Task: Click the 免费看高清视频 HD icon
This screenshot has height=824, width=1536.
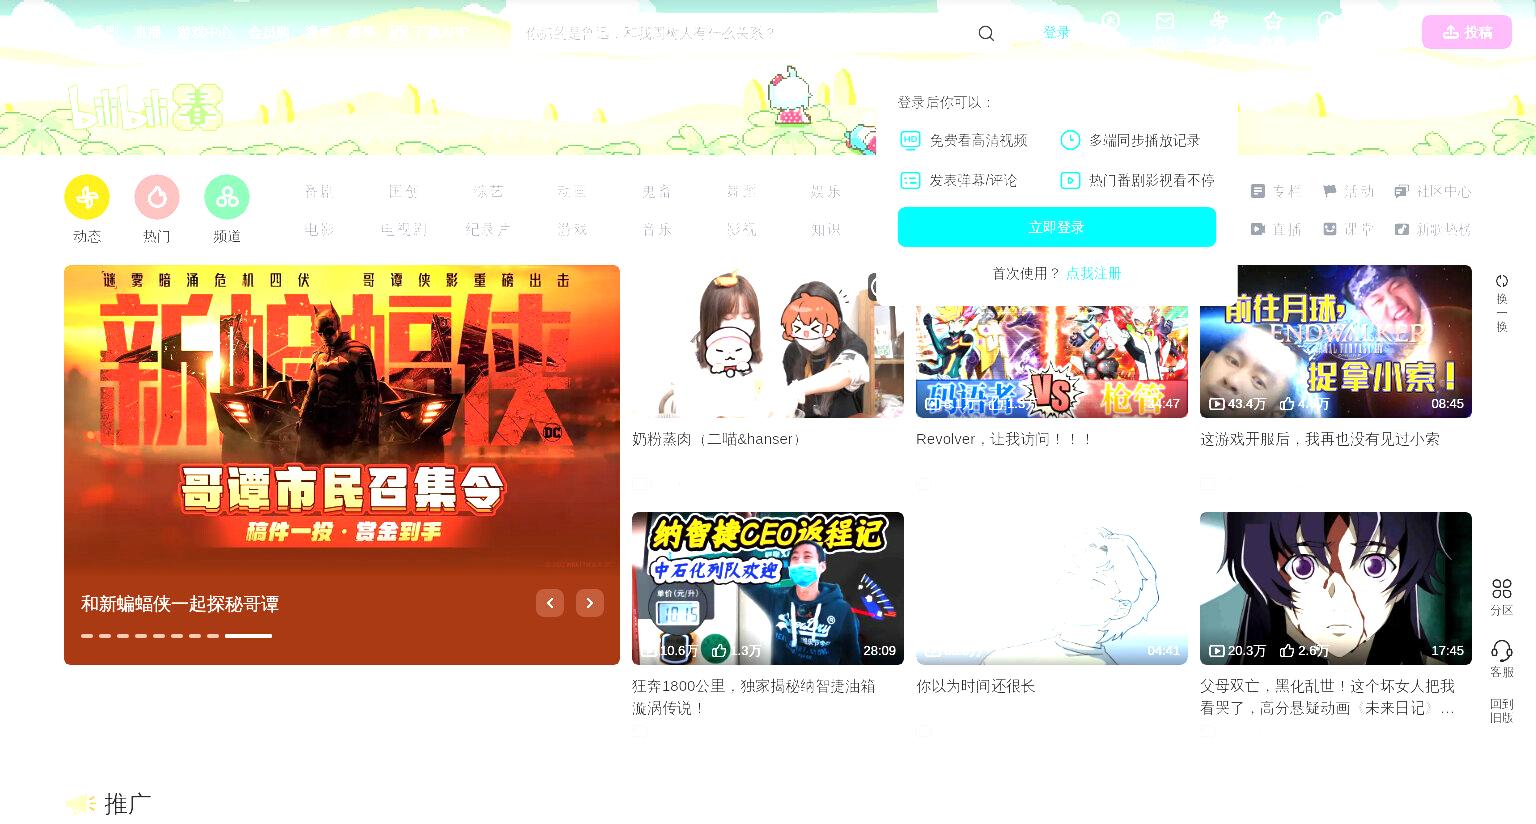Action: click(x=910, y=140)
